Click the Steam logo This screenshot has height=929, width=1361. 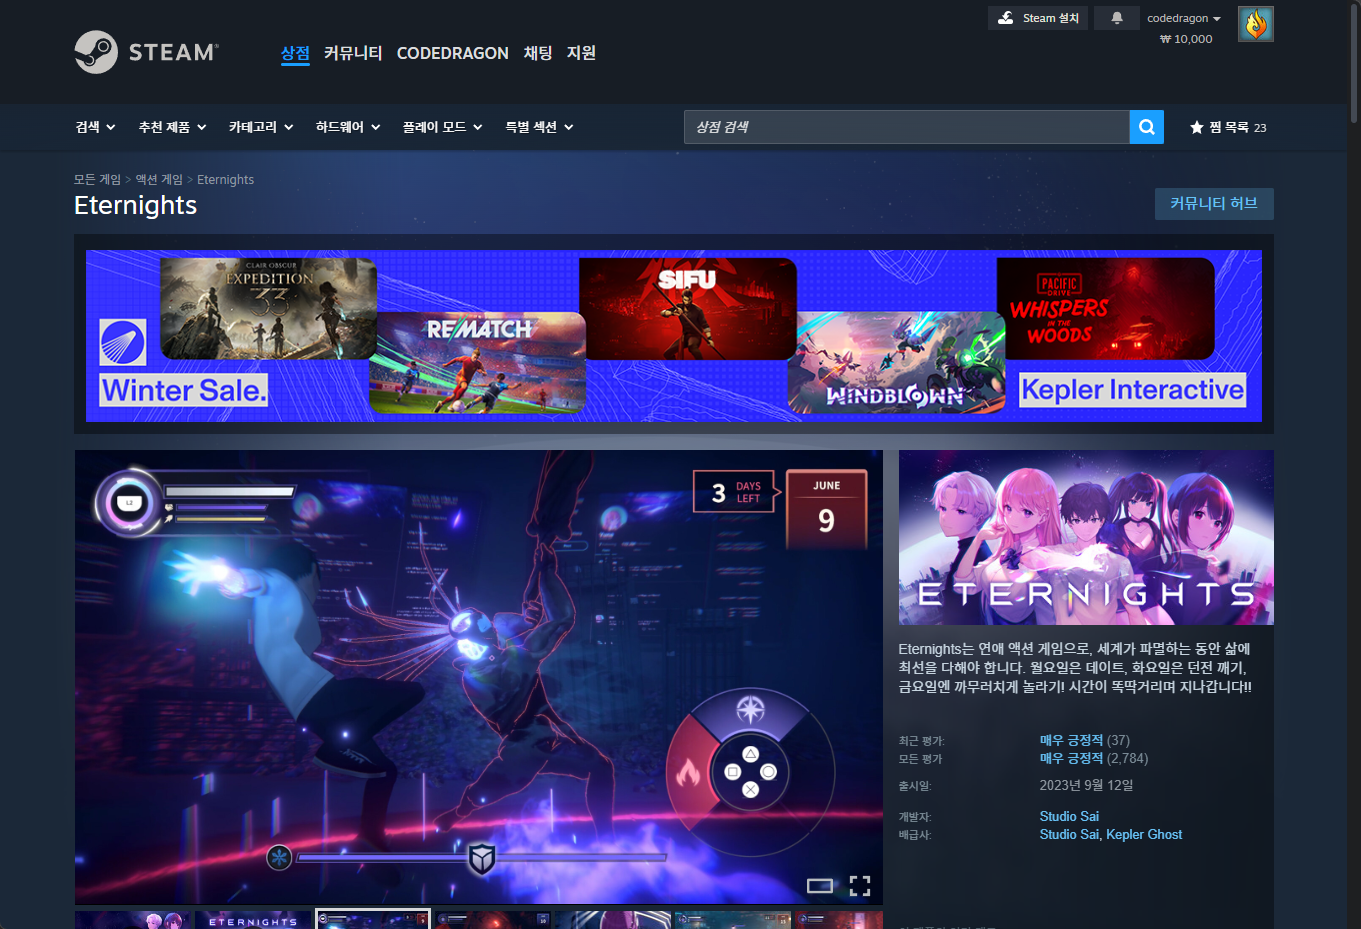[x=147, y=52]
